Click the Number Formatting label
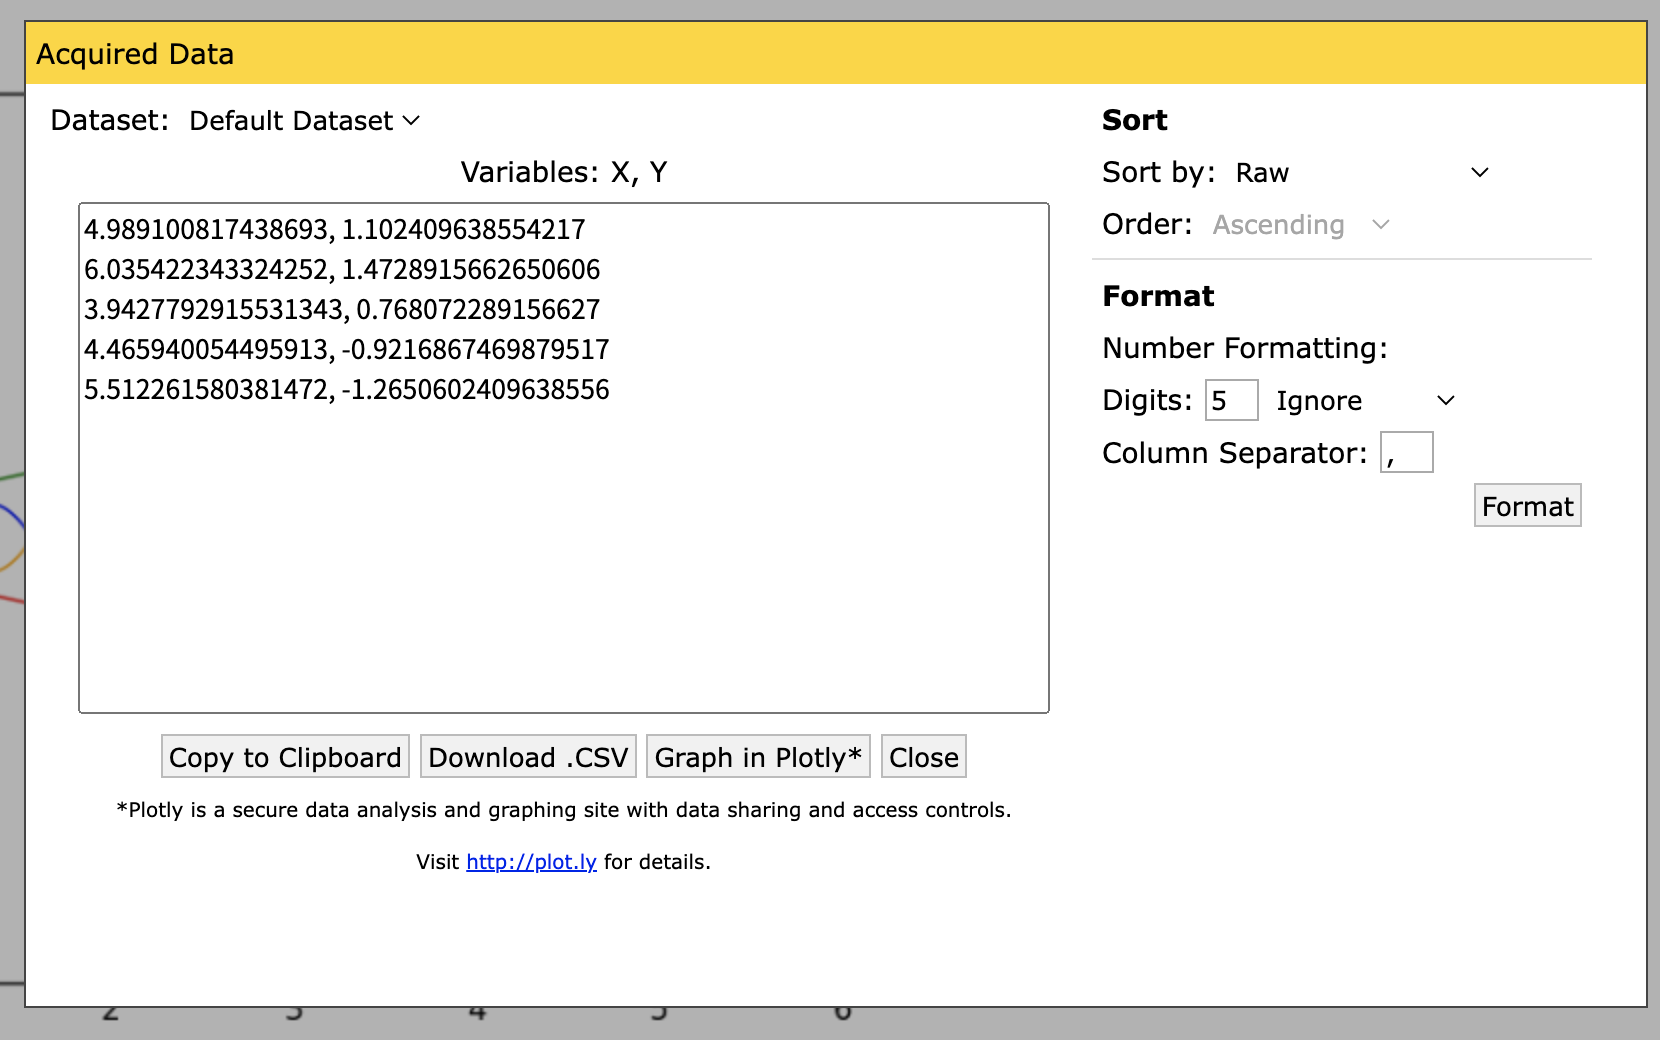1660x1040 pixels. (x=1245, y=348)
